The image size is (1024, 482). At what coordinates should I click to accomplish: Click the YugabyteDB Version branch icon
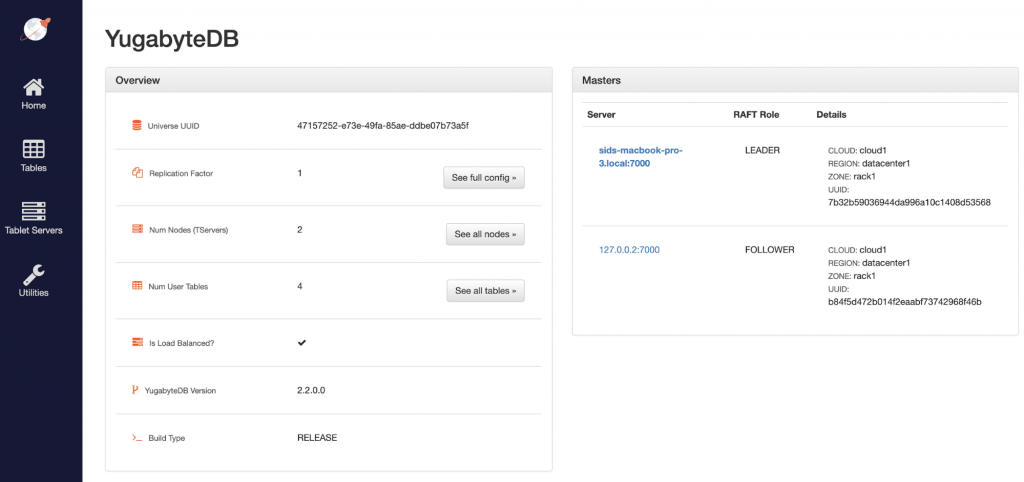click(136, 390)
